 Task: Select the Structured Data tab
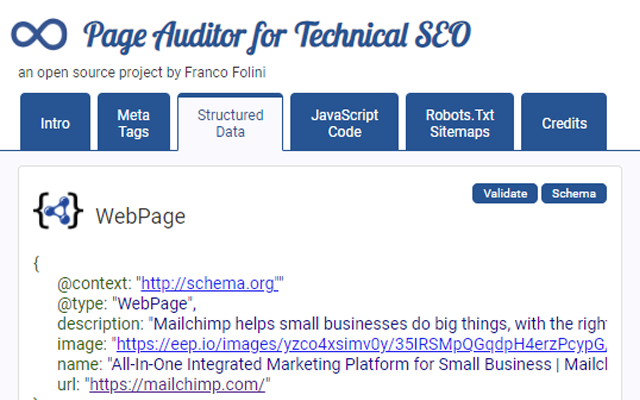pos(230,124)
